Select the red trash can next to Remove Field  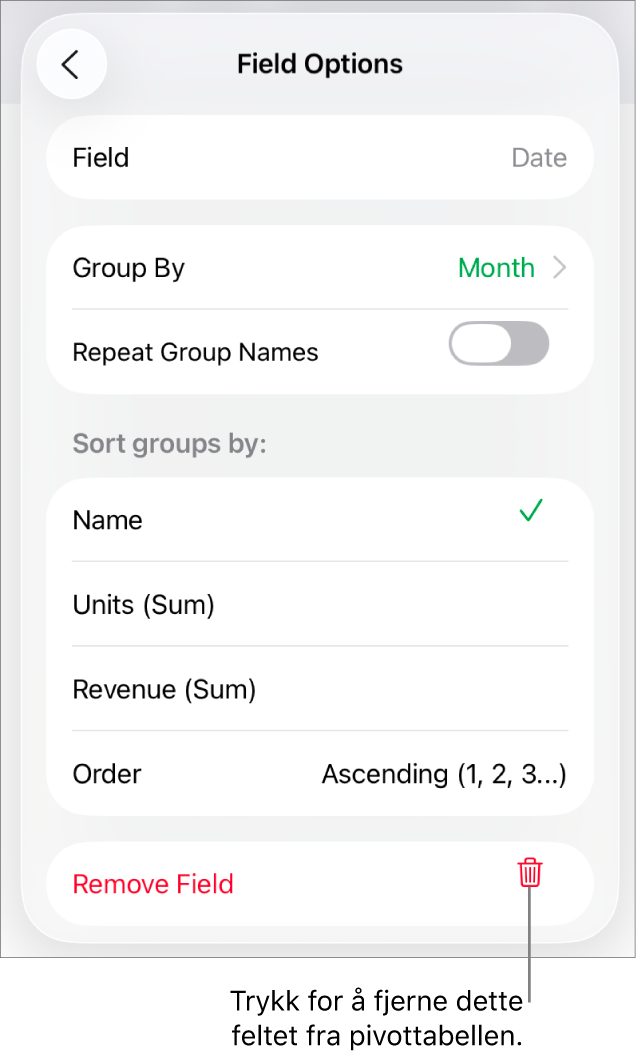tap(529, 873)
